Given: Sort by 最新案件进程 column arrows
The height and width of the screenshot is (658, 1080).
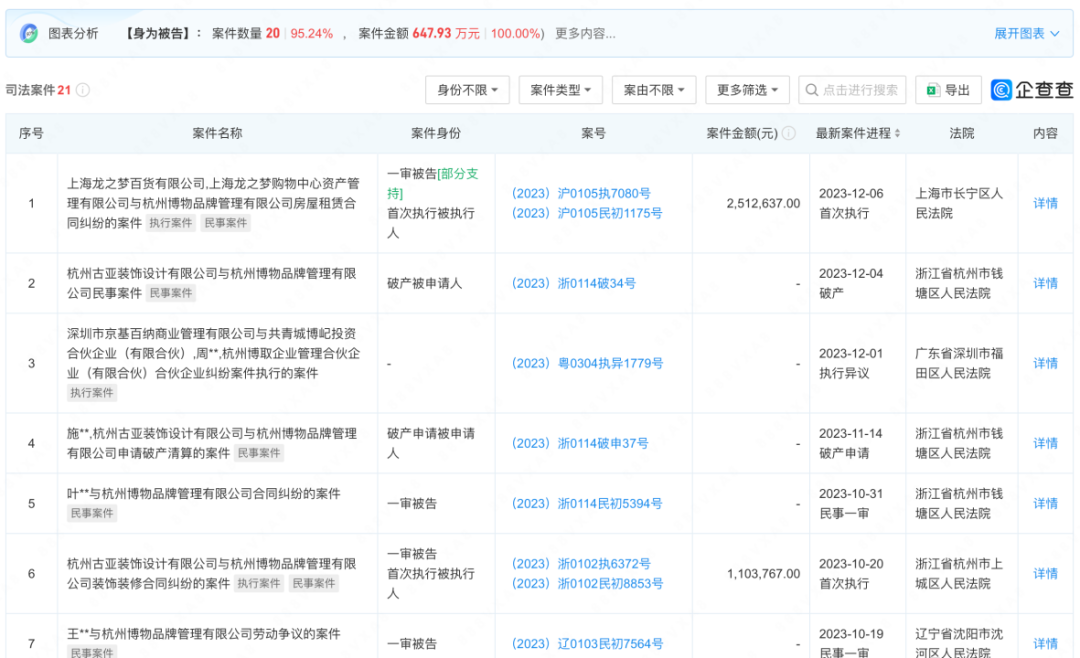Looking at the screenshot, I should 897,133.
